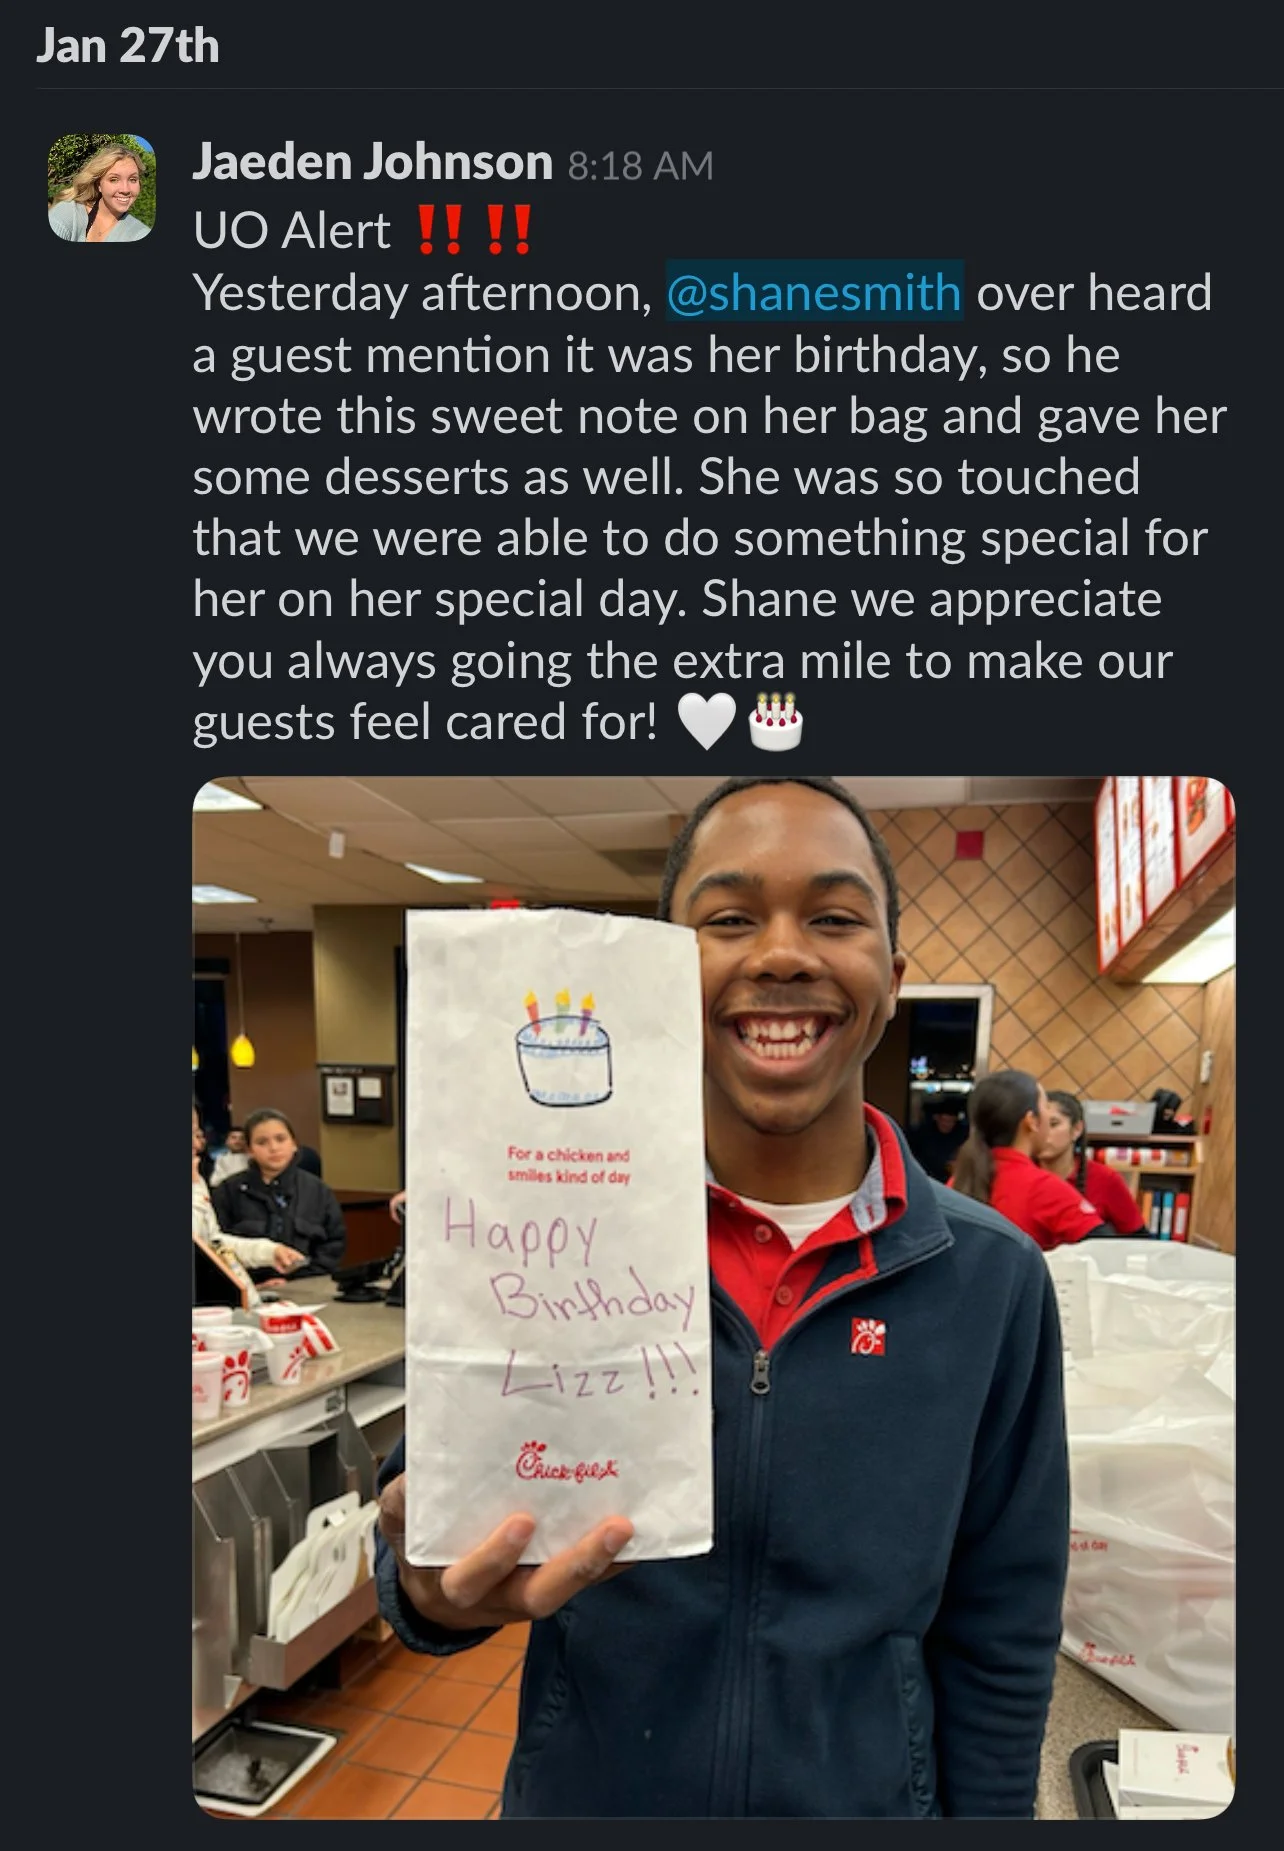
Task: Click the Chick-fil-A logo printed on bag
Action: pyautogui.click(x=566, y=1466)
